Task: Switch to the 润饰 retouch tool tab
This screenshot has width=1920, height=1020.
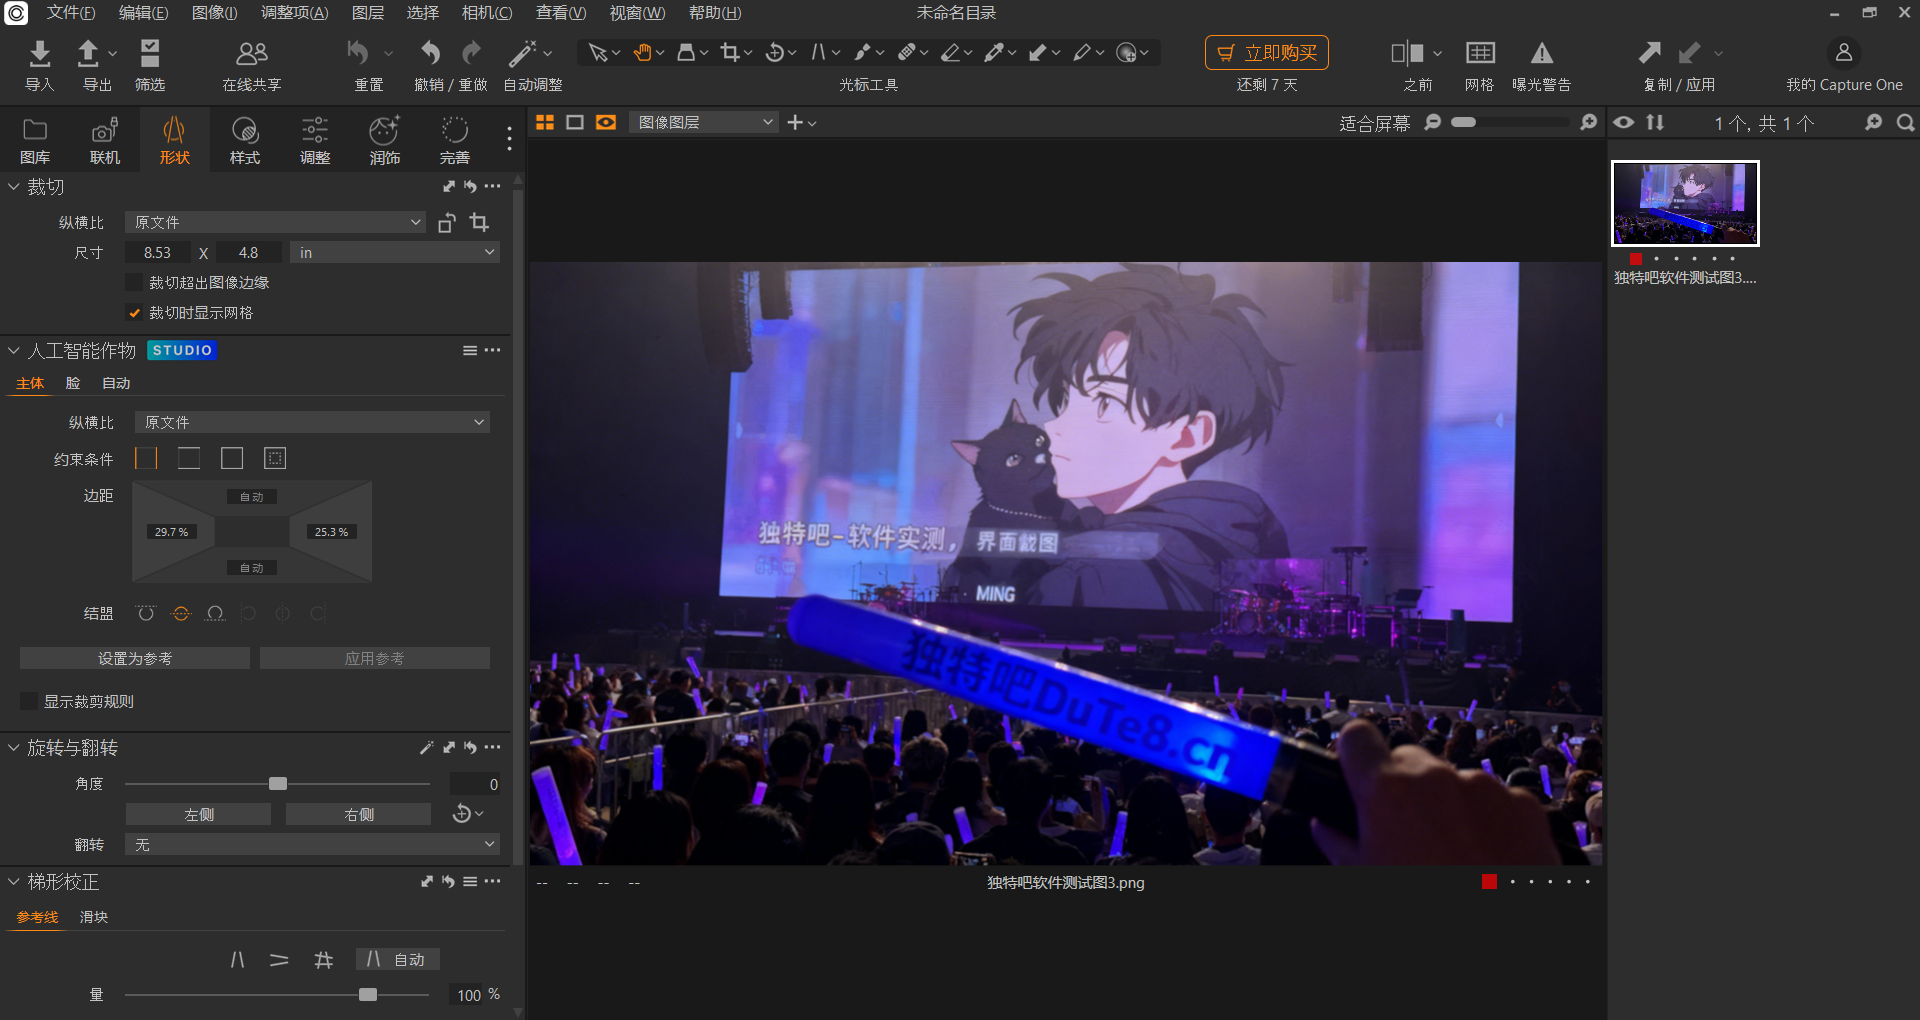Action: 384,139
